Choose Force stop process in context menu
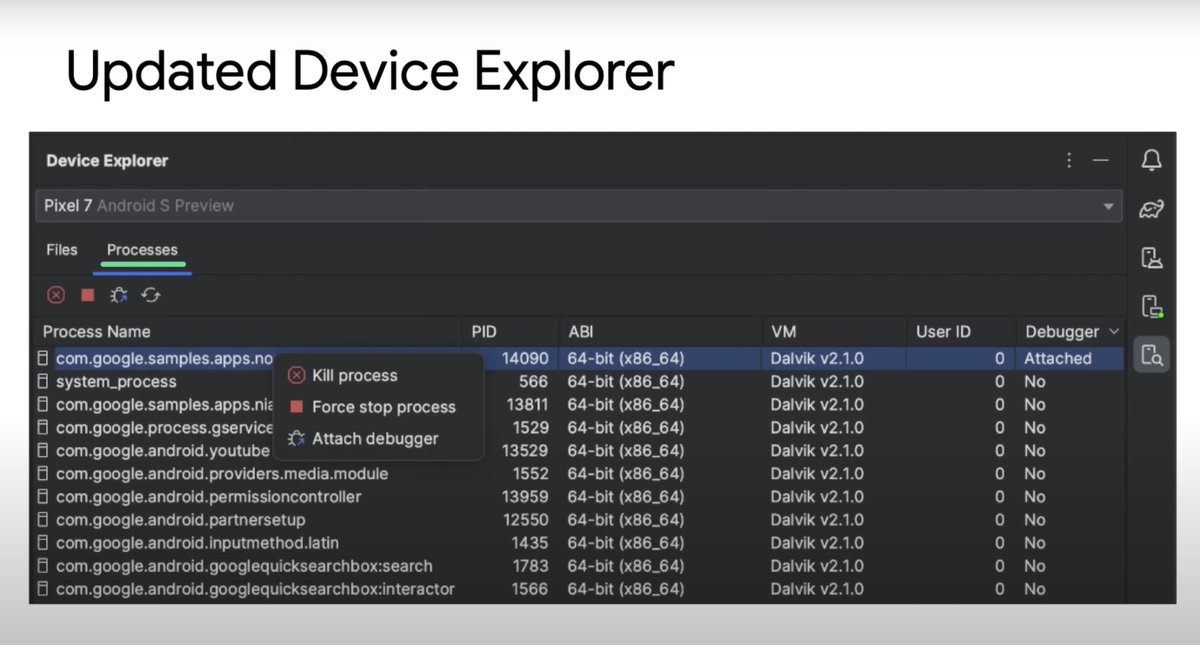 coord(379,407)
